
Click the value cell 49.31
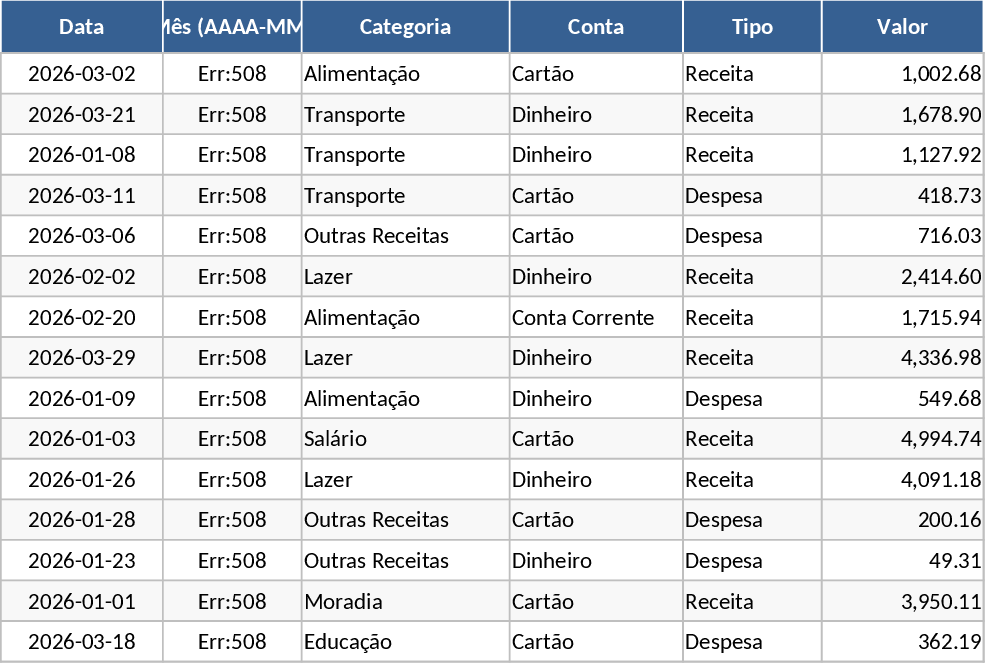tap(954, 561)
